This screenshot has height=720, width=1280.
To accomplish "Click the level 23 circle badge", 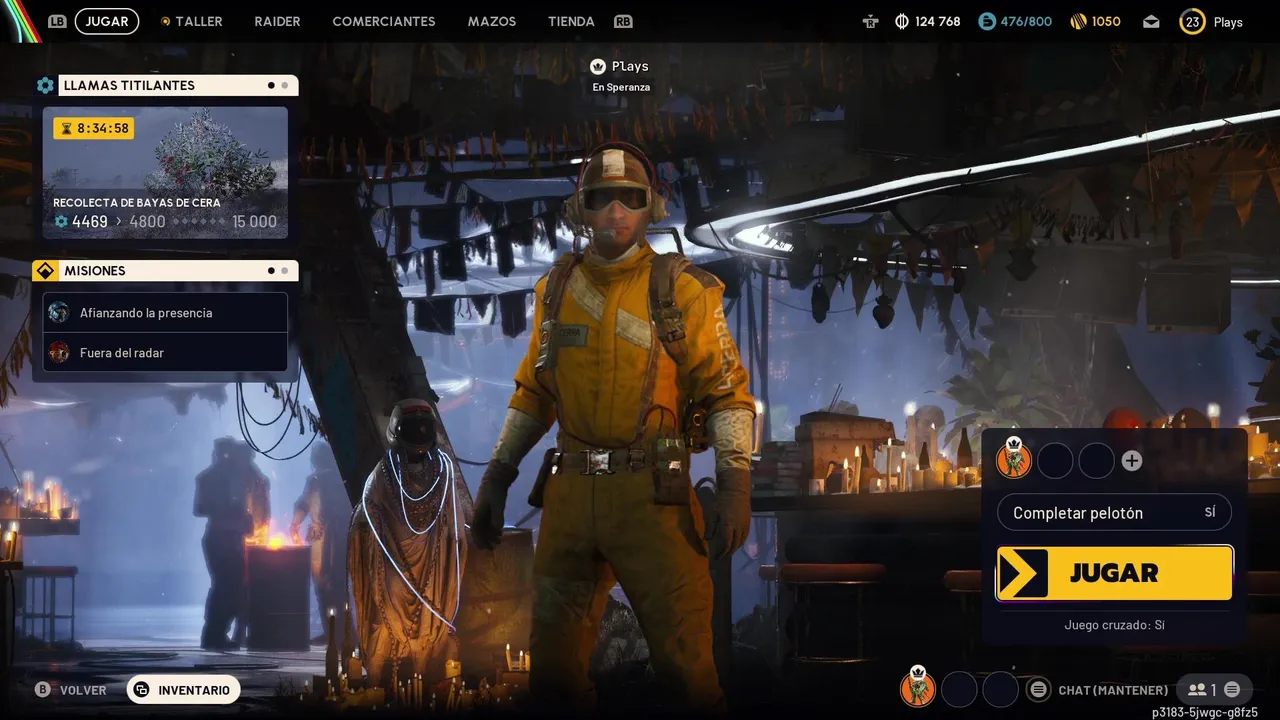I will pos(1192,21).
